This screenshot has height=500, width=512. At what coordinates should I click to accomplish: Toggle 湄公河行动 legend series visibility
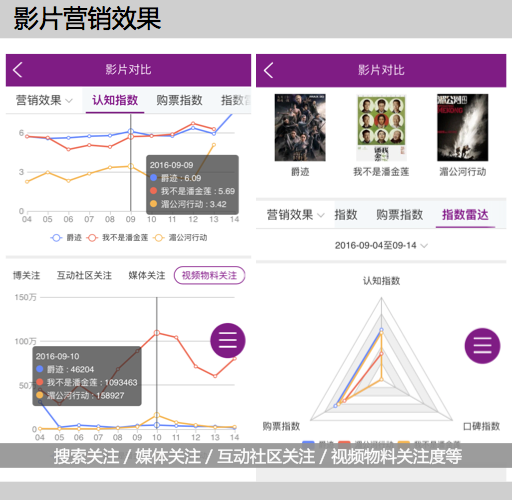tap(180, 238)
